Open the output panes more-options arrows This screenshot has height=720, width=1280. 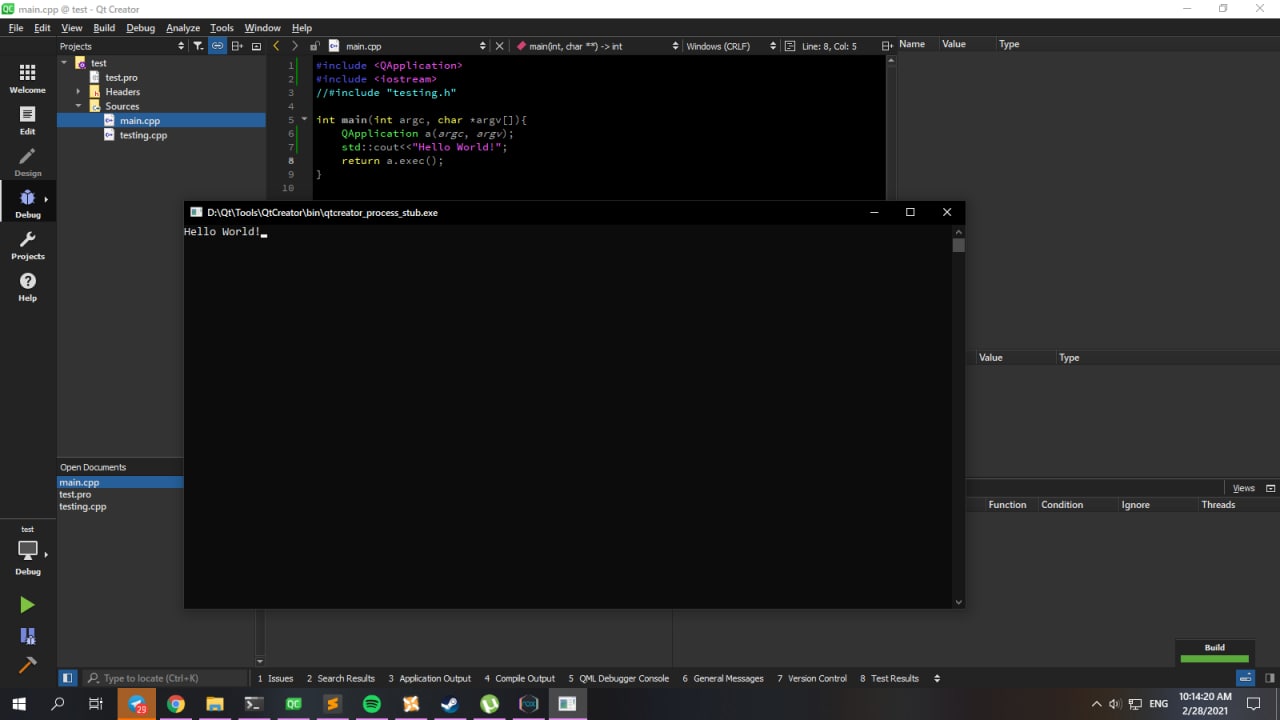937,678
